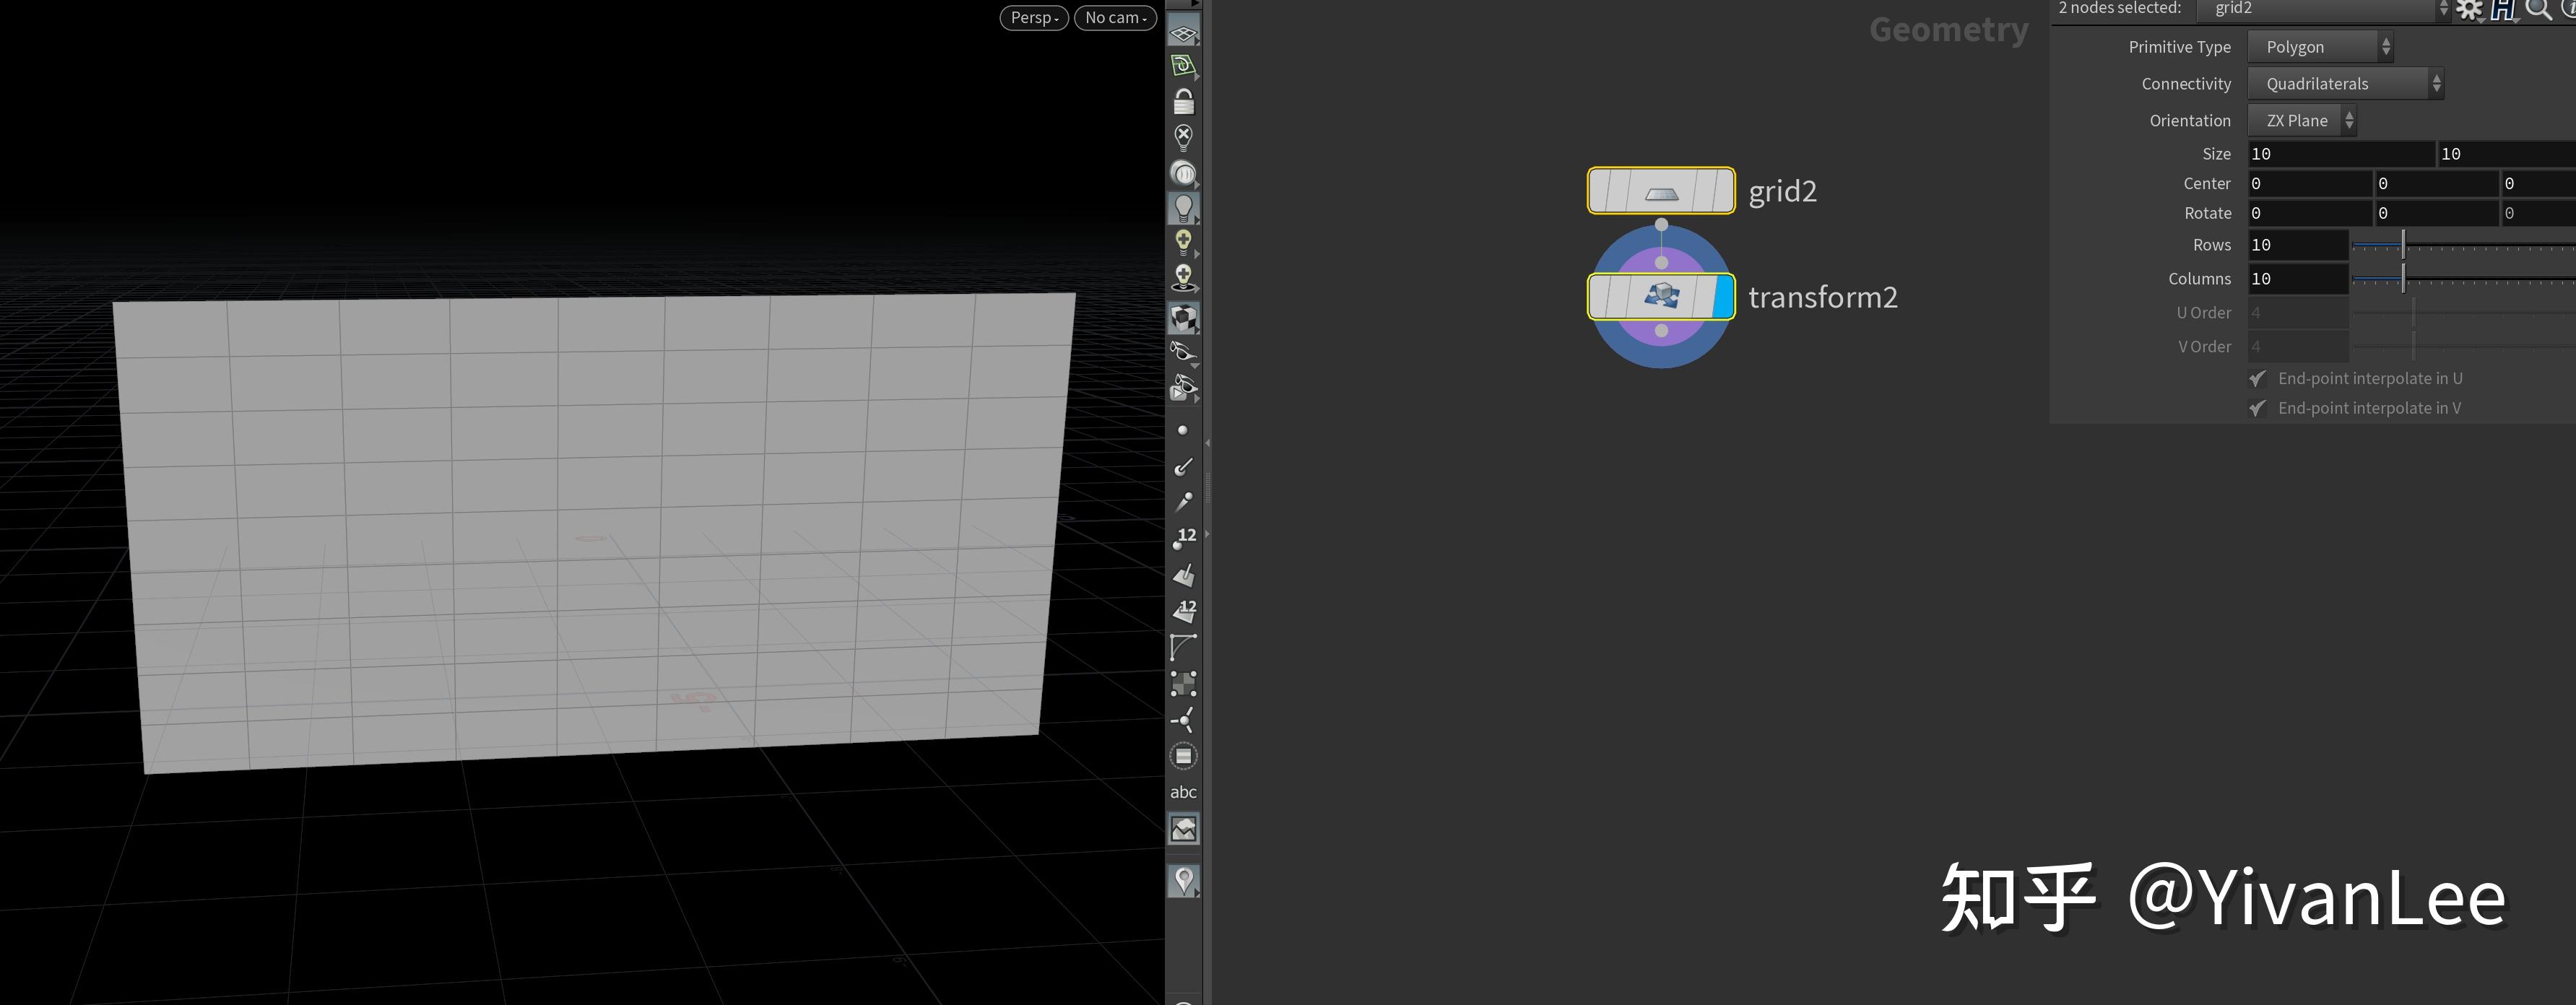This screenshot has height=1005, width=2576.
Task: Click the Rows slider handle
Action: click(x=2403, y=245)
